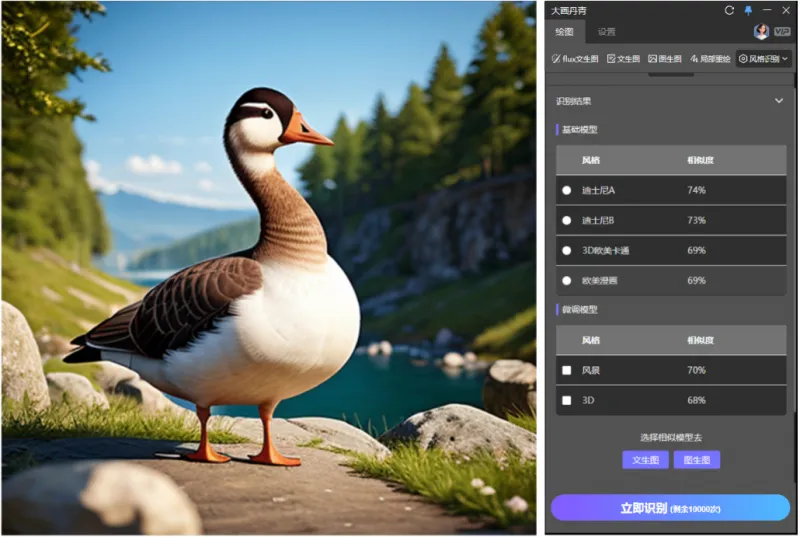Select the 3D欧美卡通 style radio button

566,250
